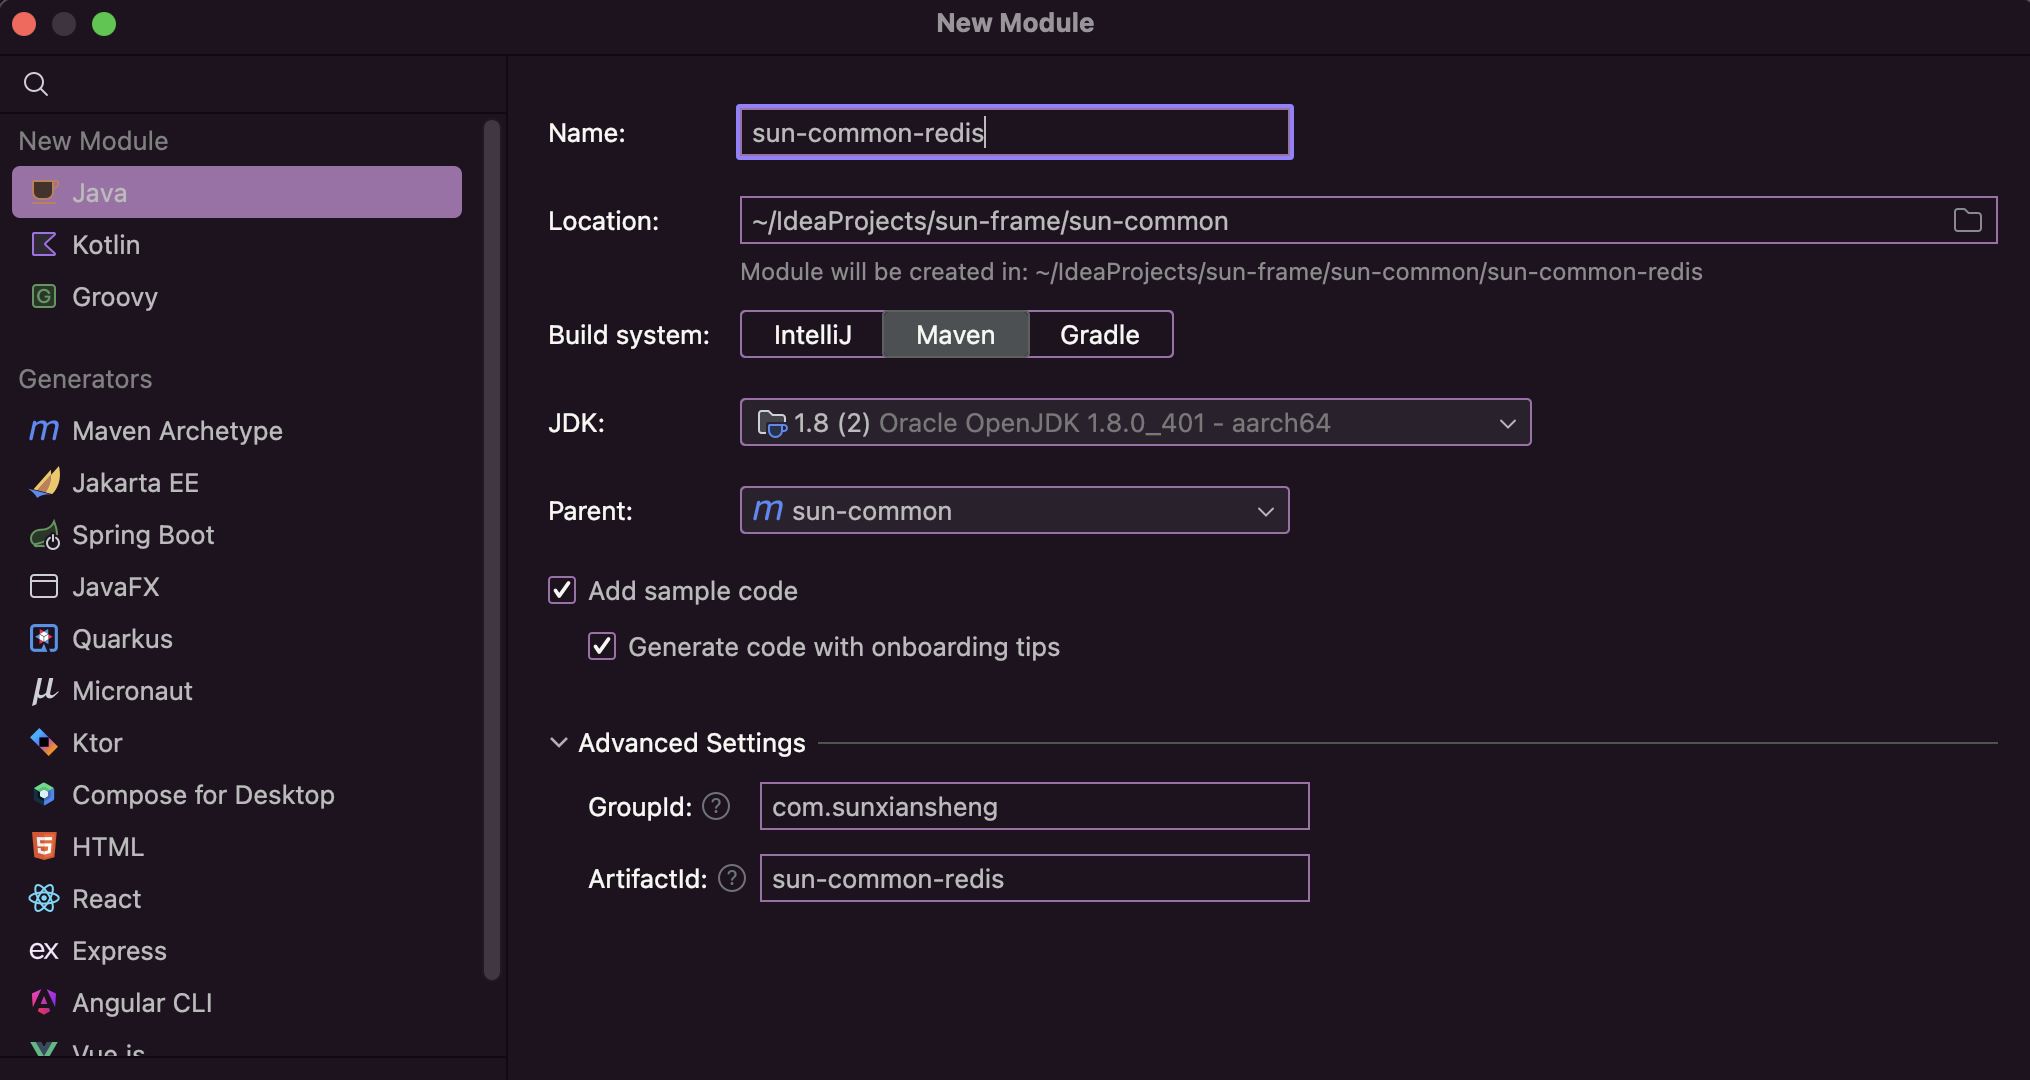This screenshot has height=1080, width=2030.
Task: Uncheck Add sample code
Action: tap(562, 591)
